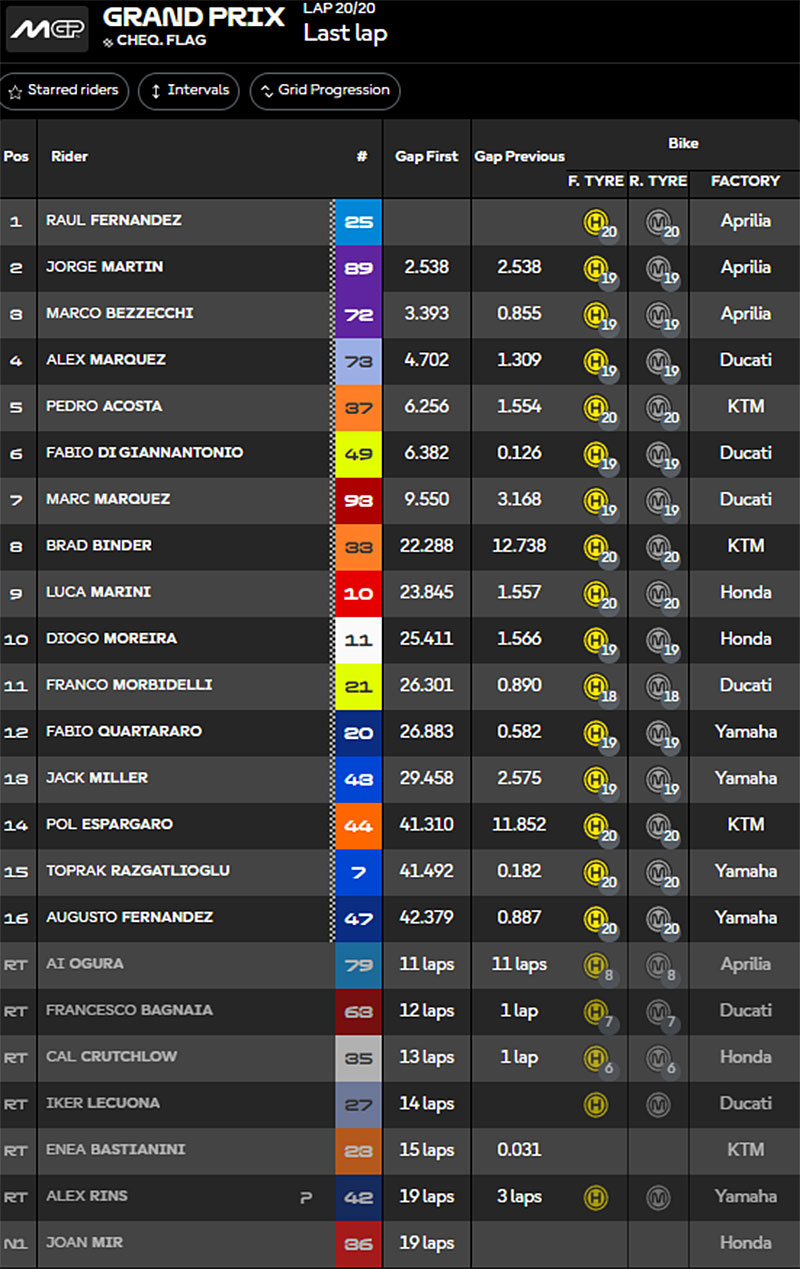Click Alex Rins's pit P indicator

coord(306,1197)
